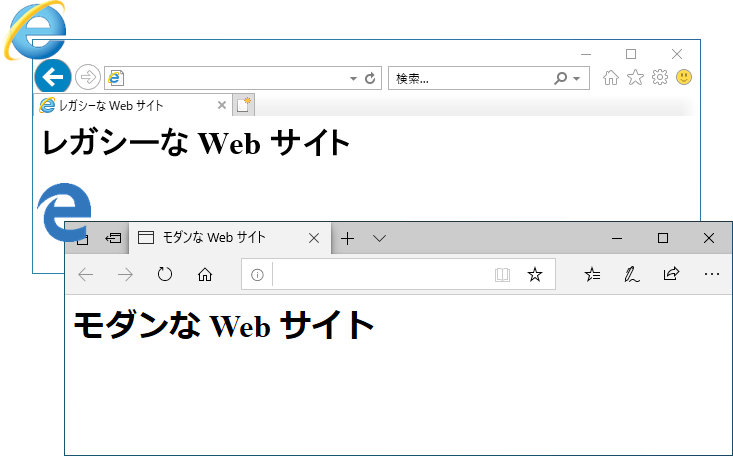
Task: Maximize the Edge window
Action: (x=662, y=238)
